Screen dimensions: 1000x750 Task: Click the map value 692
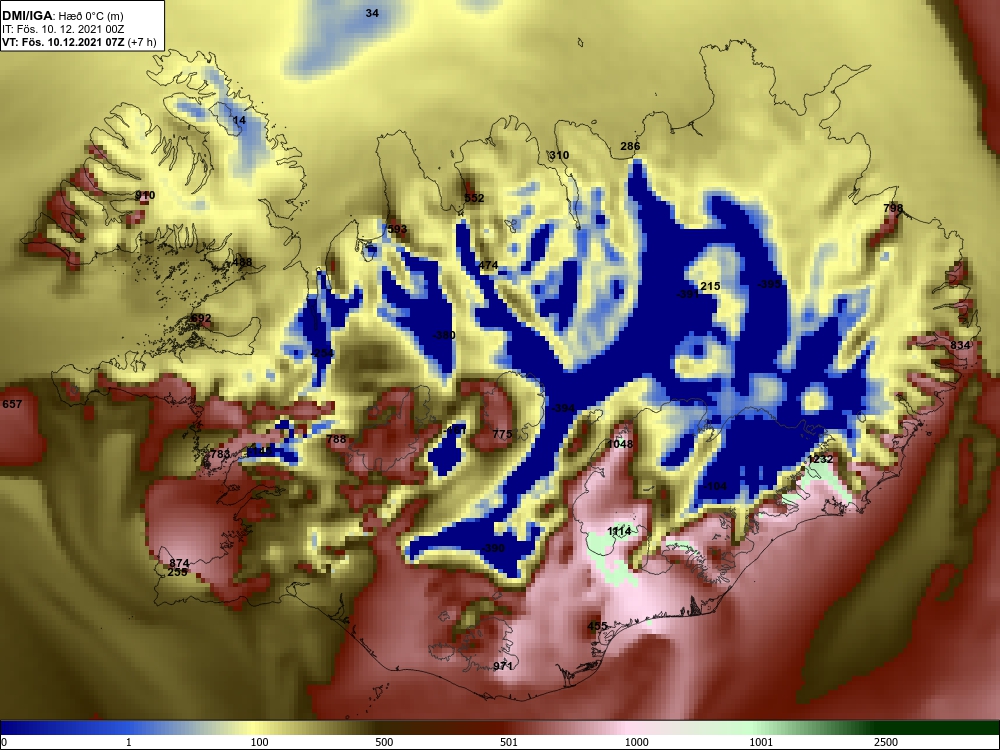click(201, 318)
